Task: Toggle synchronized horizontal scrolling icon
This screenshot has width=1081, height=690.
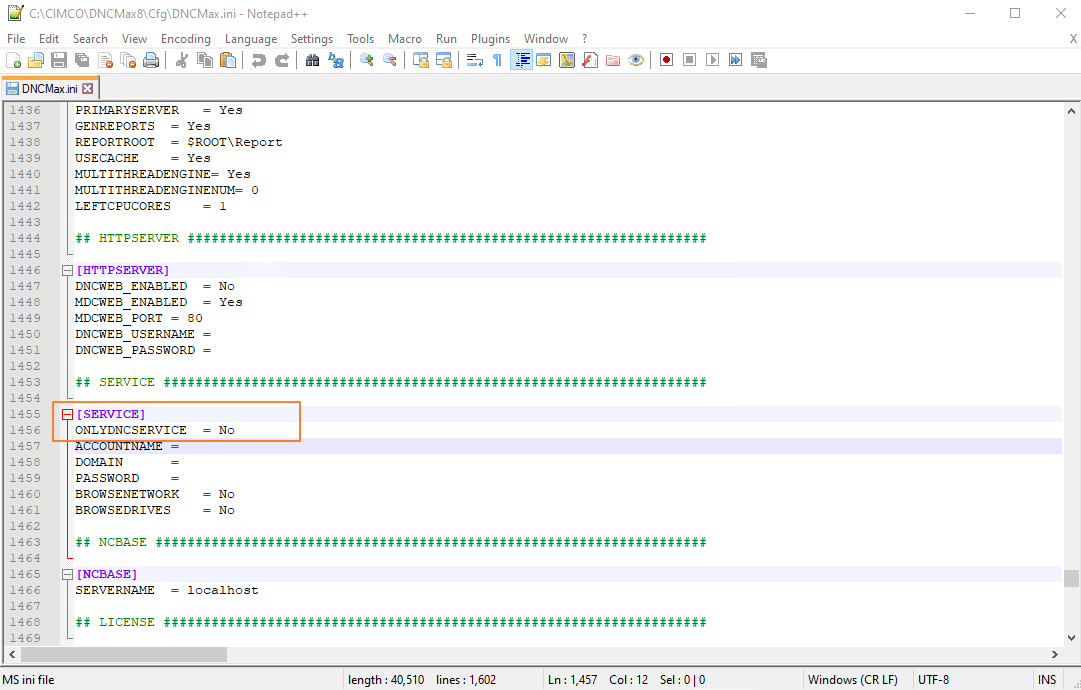Action: coord(444,61)
